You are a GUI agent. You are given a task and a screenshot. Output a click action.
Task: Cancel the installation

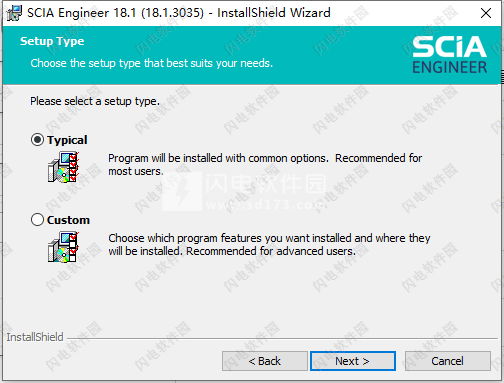pos(448,361)
